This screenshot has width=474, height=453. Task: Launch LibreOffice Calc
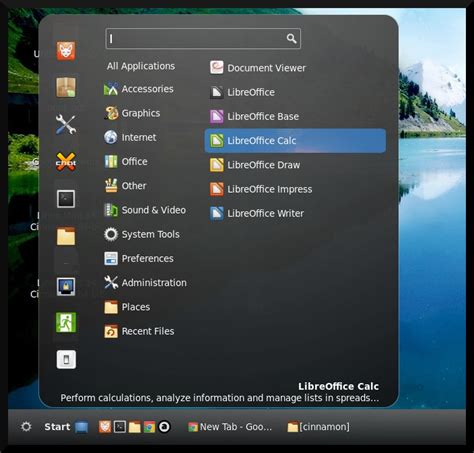[295, 141]
